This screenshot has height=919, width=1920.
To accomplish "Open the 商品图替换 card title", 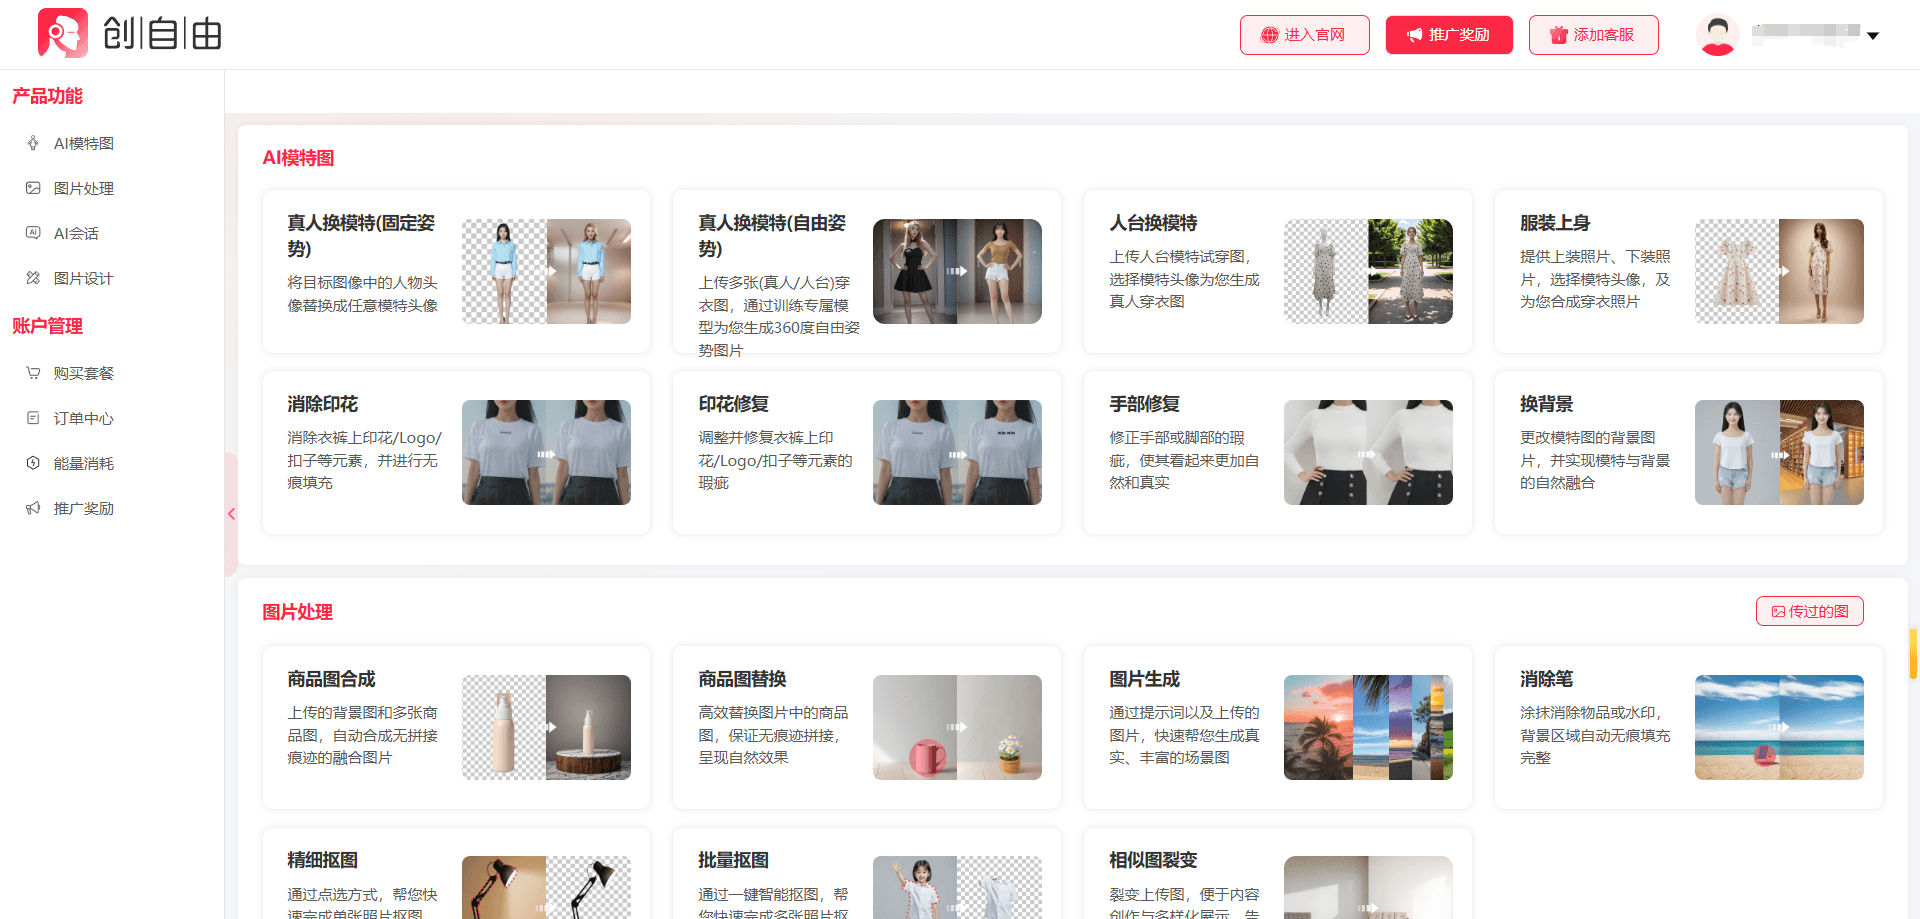I will pyautogui.click(x=742, y=679).
